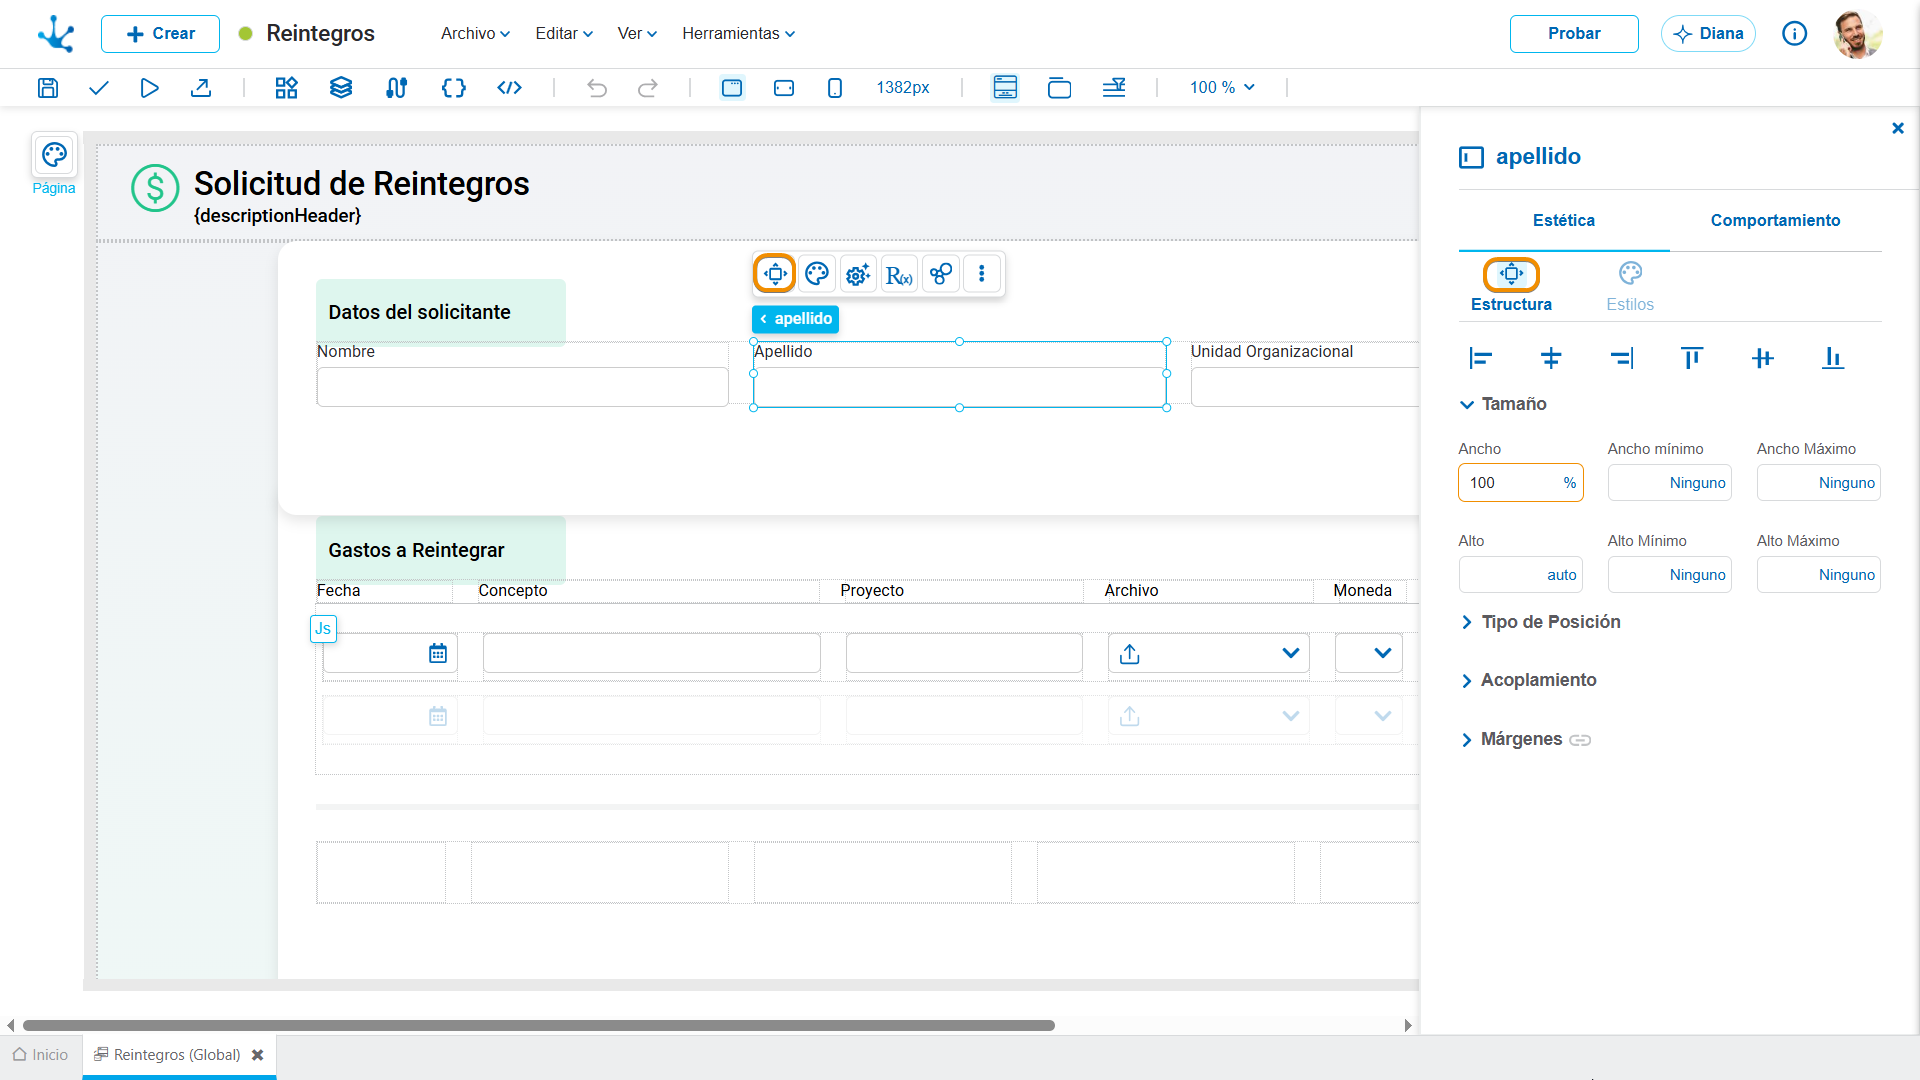The image size is (1920, 1080).
Task: Open the layers stack icon in toolbar
Action: 341,88
